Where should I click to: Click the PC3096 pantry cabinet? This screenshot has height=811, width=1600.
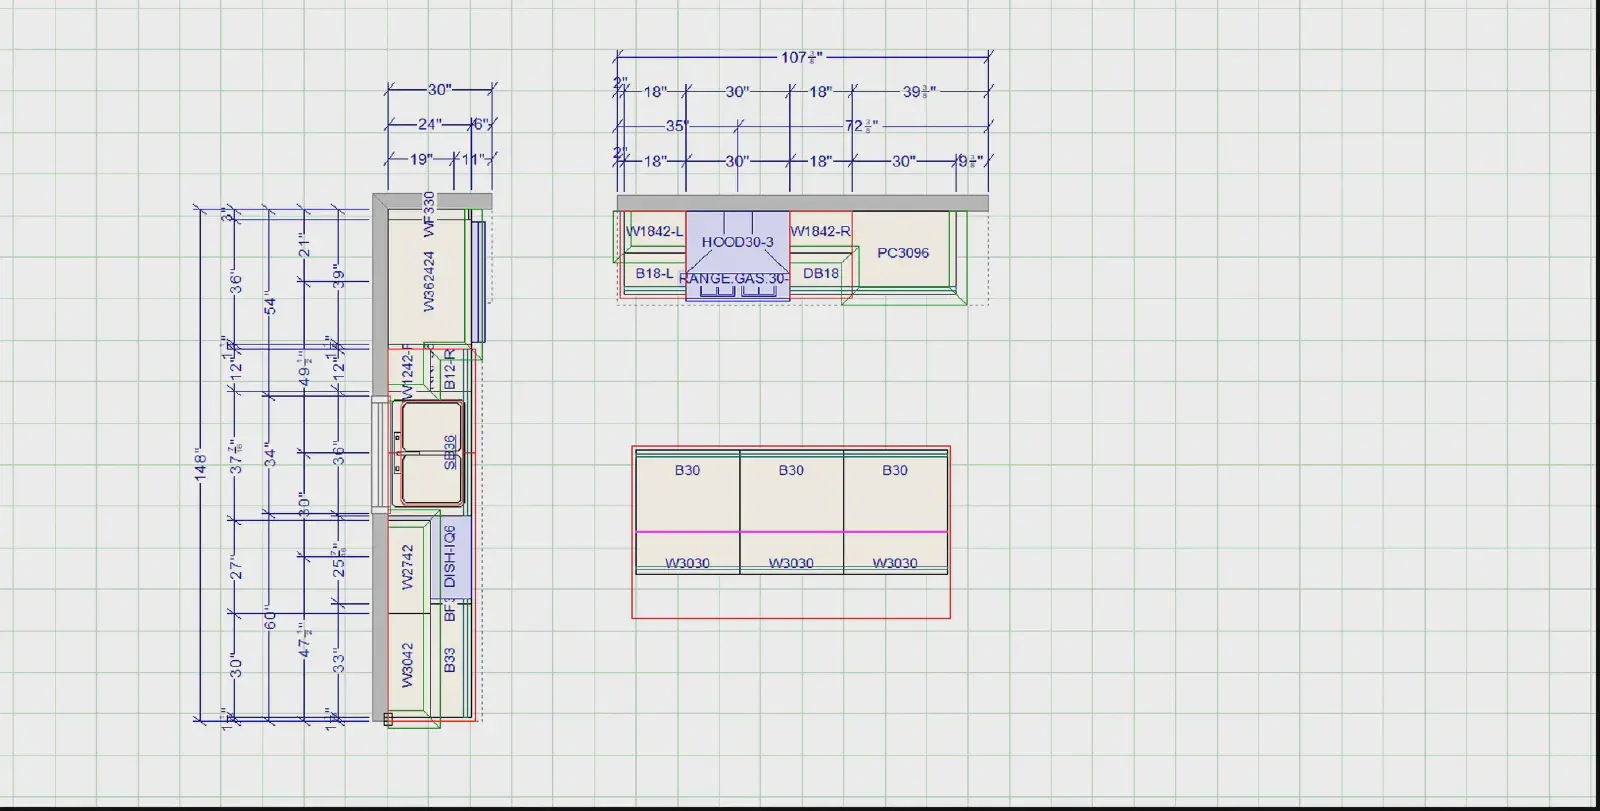point(903,253)
